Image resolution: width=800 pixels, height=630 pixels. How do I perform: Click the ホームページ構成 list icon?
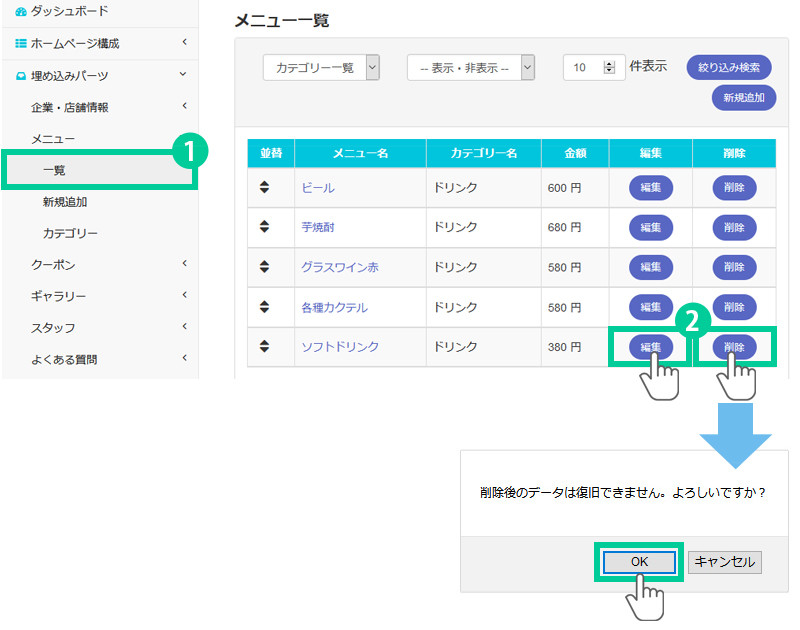click(22, 44)
